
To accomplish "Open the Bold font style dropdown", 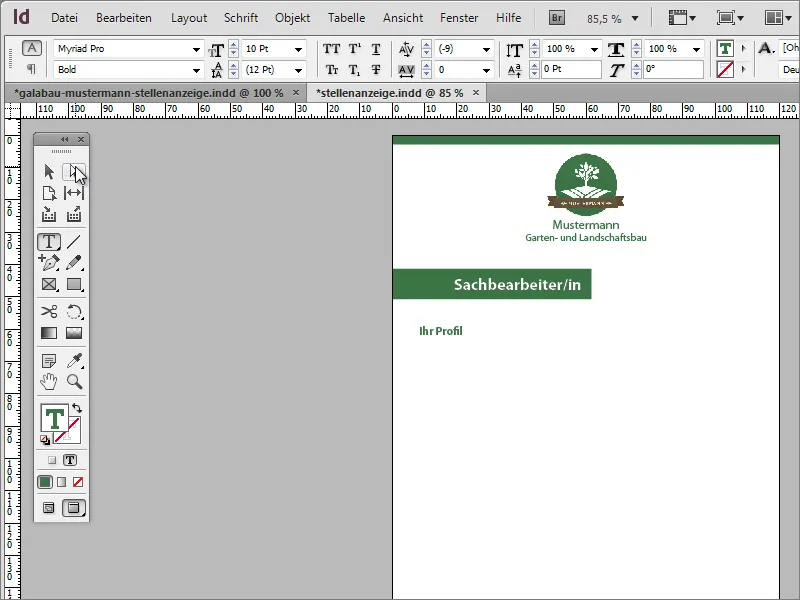I will pyautogui.click(x=196, y=70).
